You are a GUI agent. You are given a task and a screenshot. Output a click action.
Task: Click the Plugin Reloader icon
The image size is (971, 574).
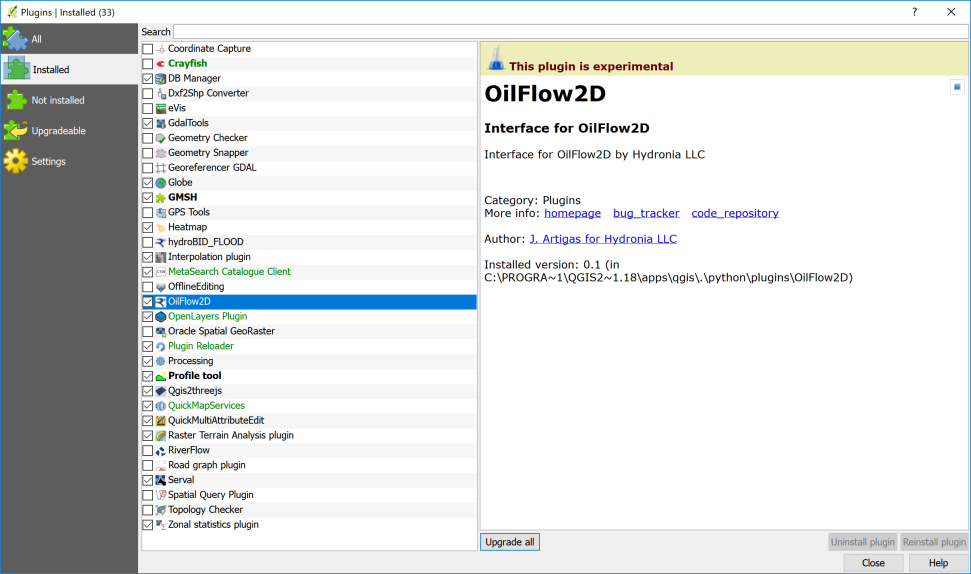[161, 347]
